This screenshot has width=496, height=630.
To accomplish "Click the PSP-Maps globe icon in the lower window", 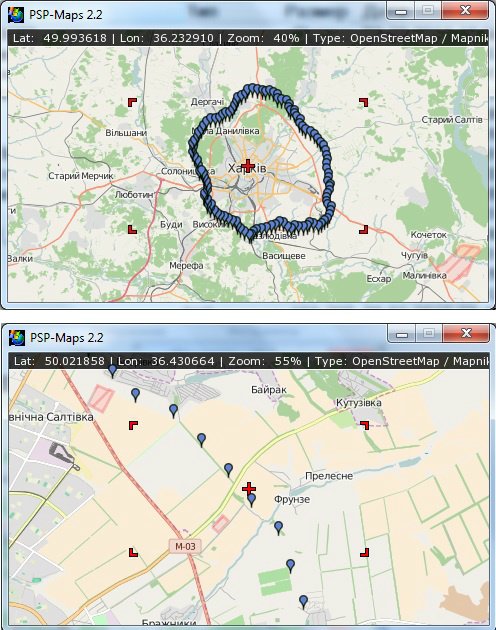I will point(16,338).
